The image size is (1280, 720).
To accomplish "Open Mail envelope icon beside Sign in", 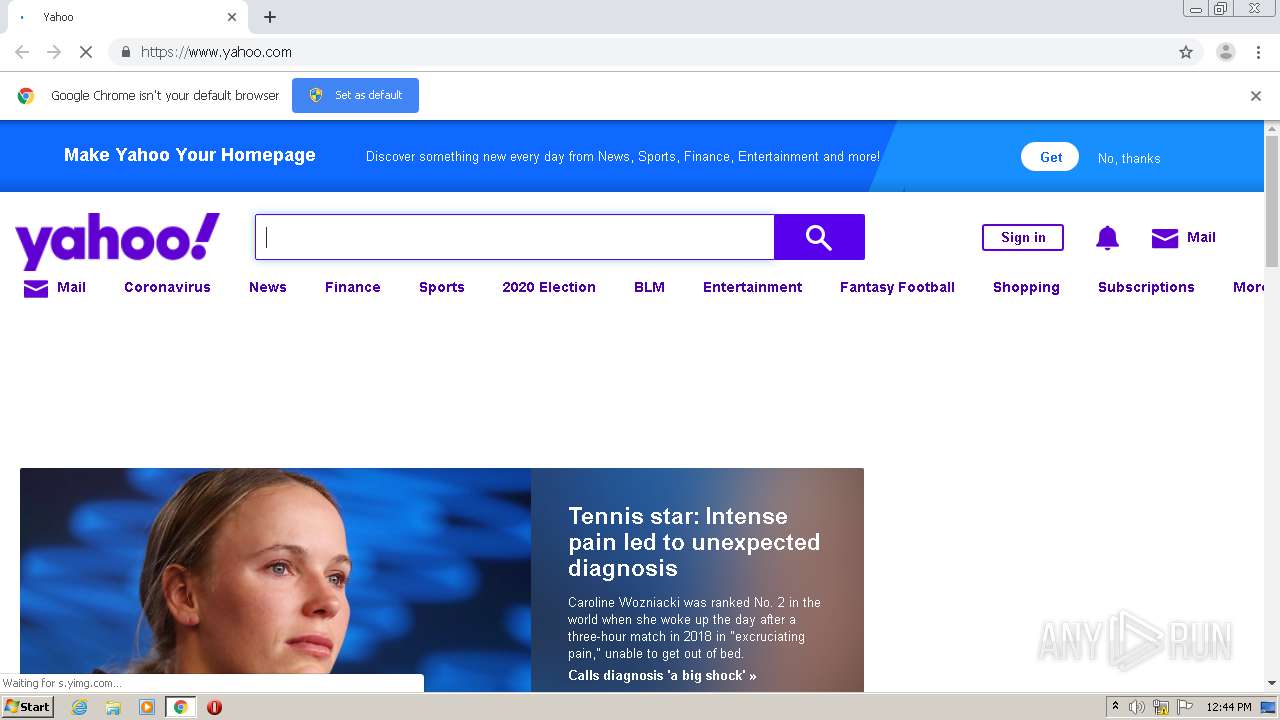I will (1165, 238).
